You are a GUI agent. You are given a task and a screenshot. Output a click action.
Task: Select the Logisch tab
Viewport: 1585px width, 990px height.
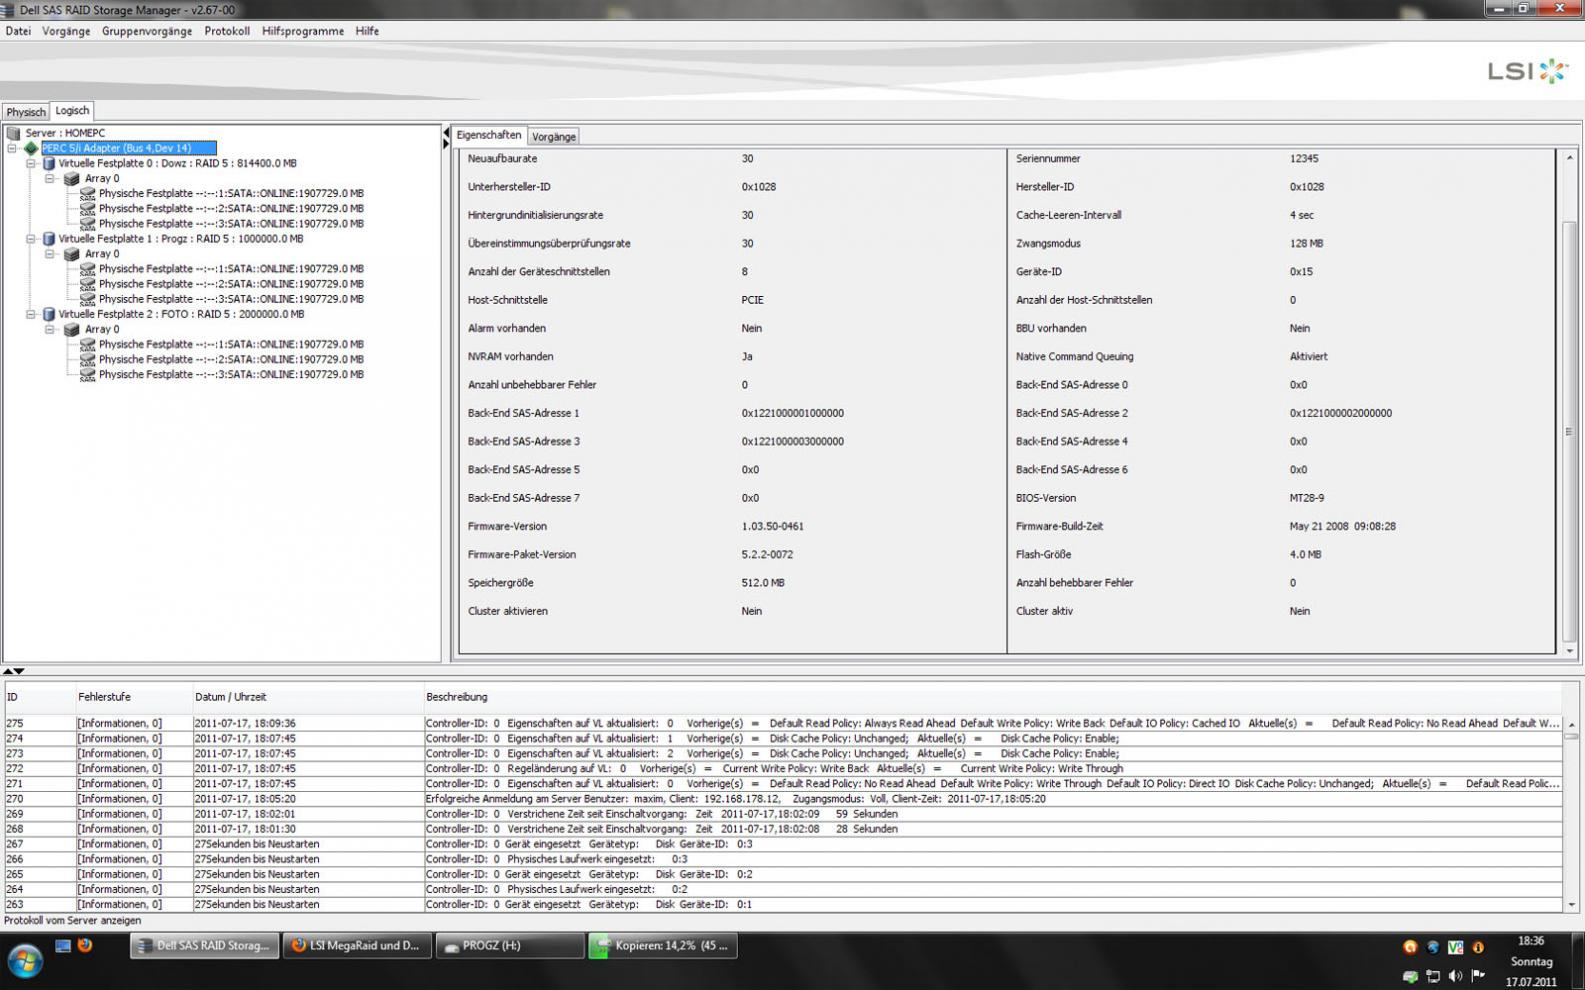click(x=72, y=111)
